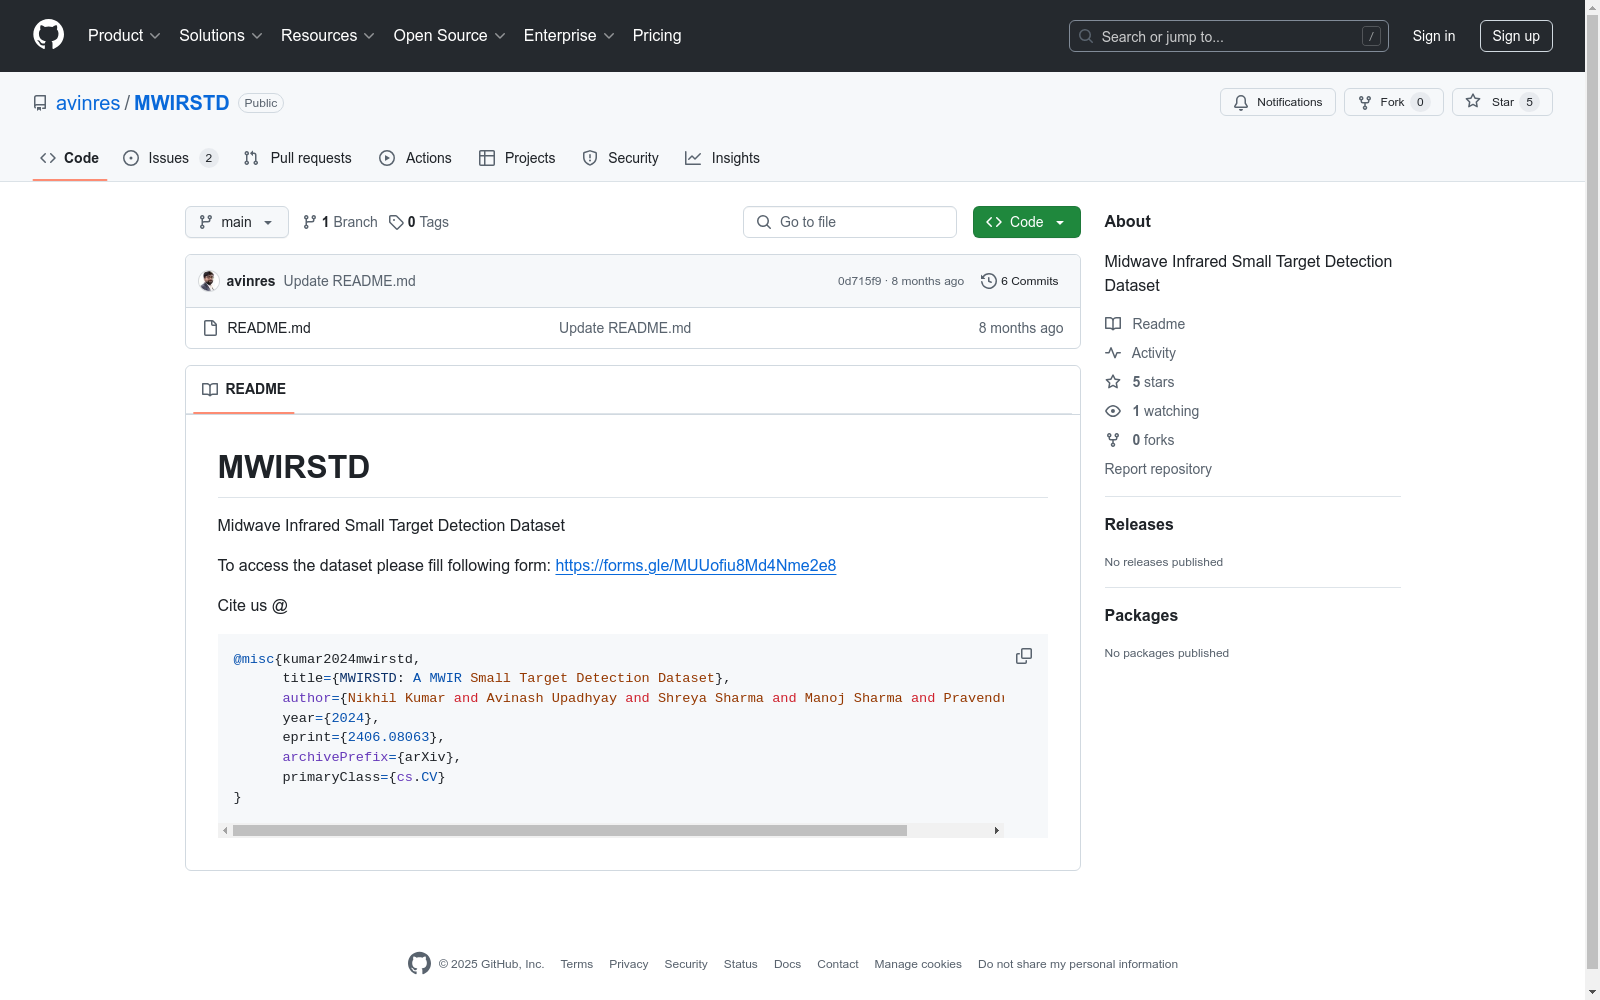View the 6 Commits history

[x=1020, y=281]
